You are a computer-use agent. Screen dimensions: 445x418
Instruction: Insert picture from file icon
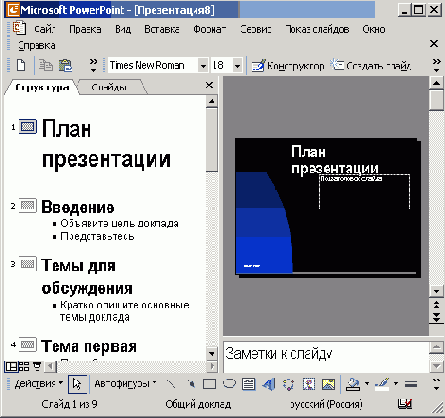click(329, 384)
